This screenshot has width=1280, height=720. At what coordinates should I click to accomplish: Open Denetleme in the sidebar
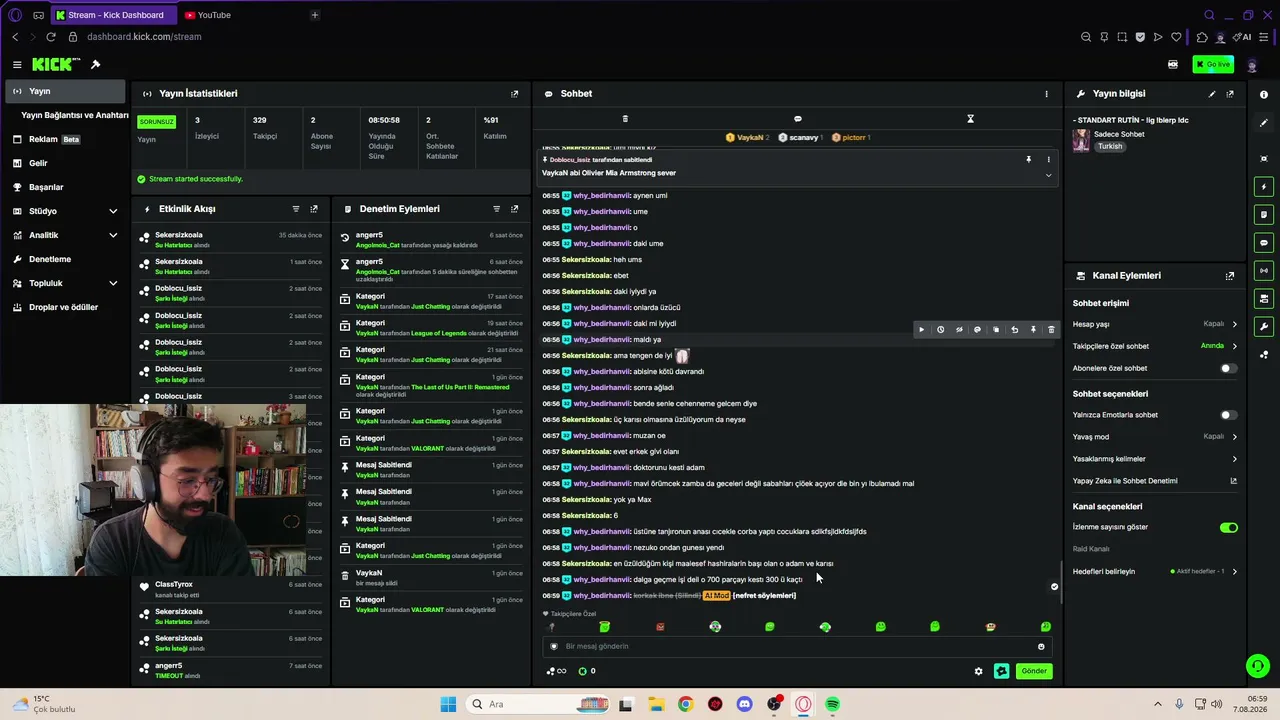(66, 259)
